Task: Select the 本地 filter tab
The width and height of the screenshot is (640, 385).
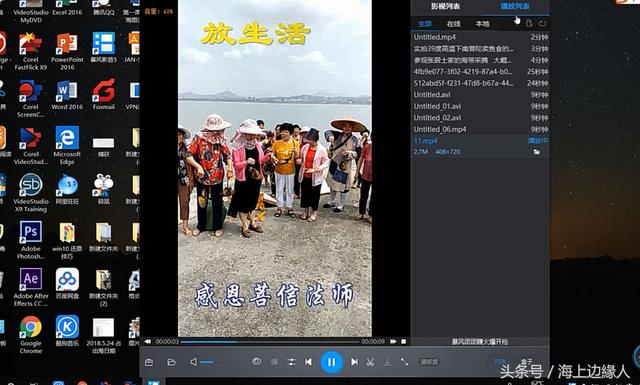Action: (482, 24)
